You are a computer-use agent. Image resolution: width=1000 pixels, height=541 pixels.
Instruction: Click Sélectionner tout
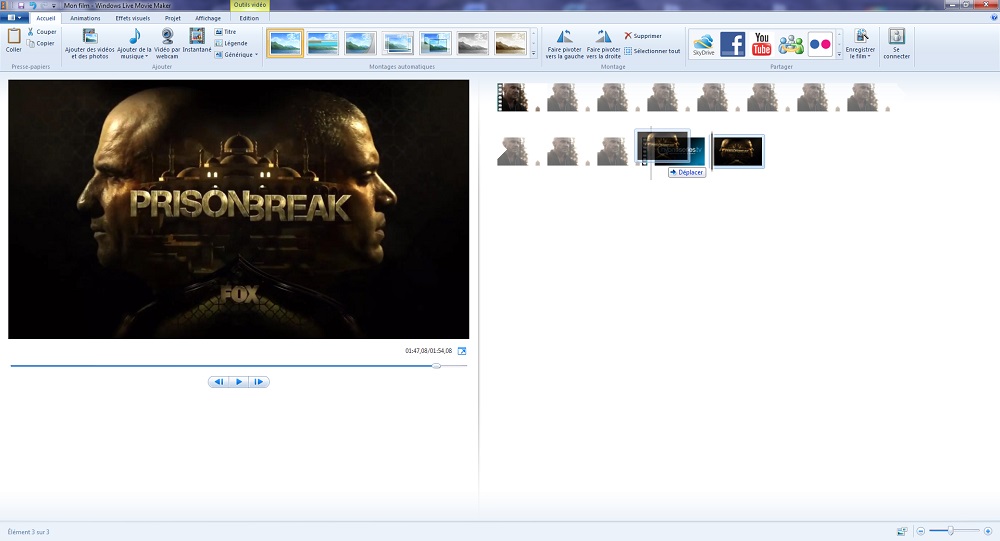652,51
